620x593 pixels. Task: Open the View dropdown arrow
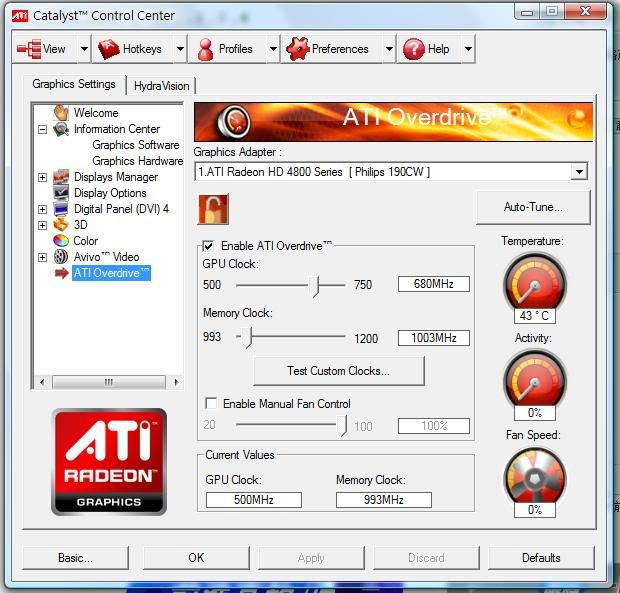pyautogui.click(x=84, y=49)
